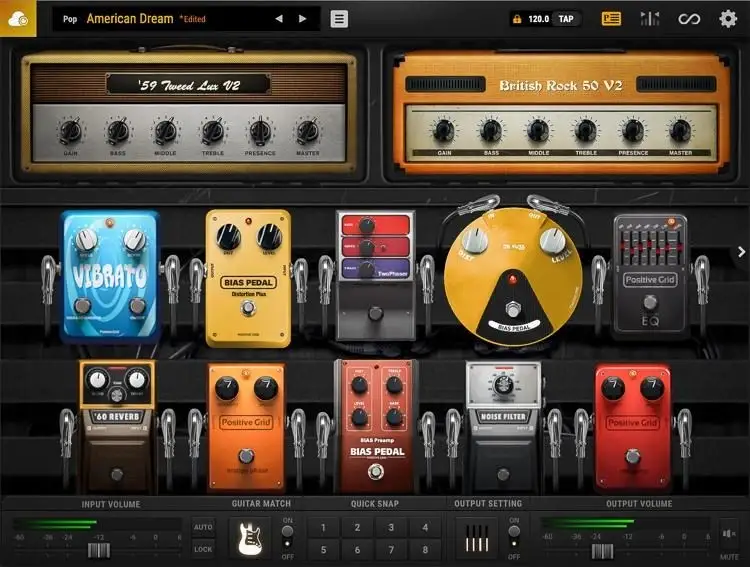Click the tempo lock icon
750x567 pixels.
pos(517,19)
